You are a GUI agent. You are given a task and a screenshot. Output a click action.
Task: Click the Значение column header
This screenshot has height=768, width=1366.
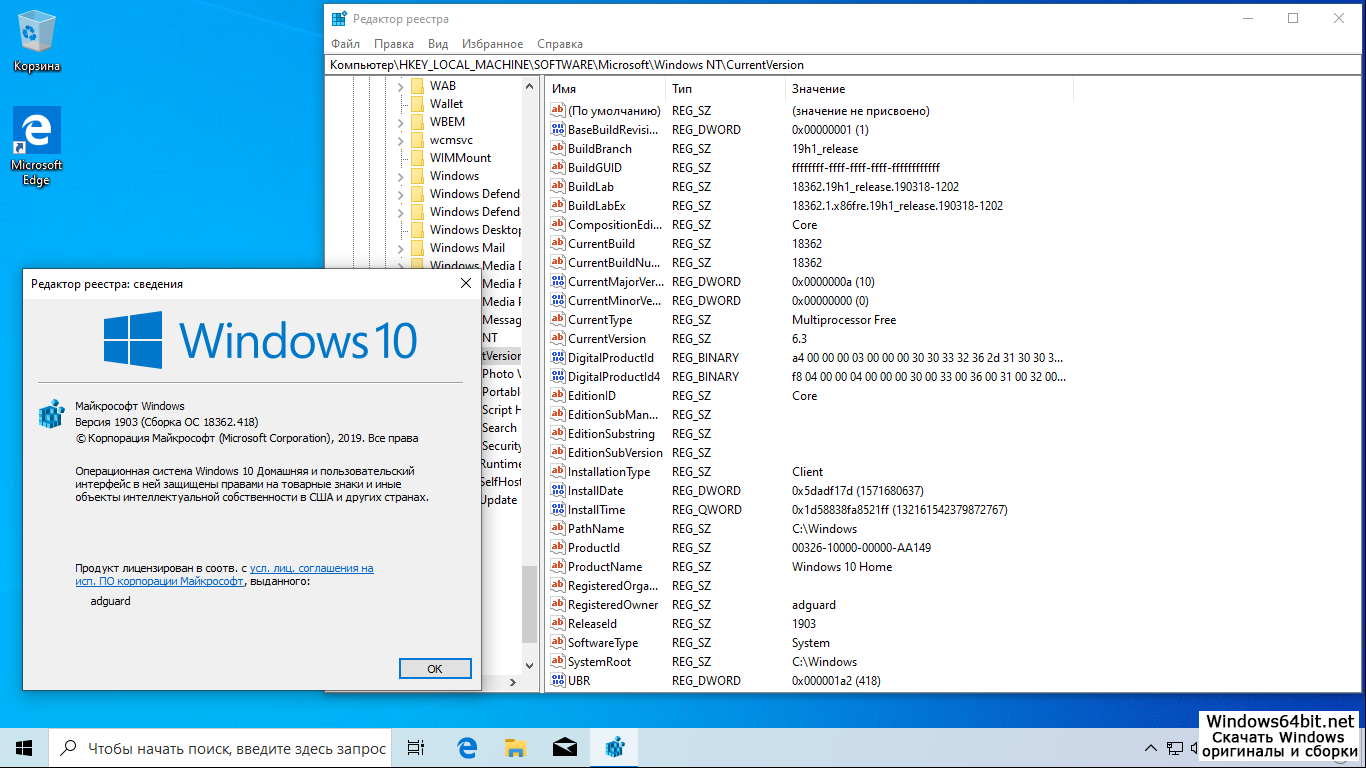818,89
